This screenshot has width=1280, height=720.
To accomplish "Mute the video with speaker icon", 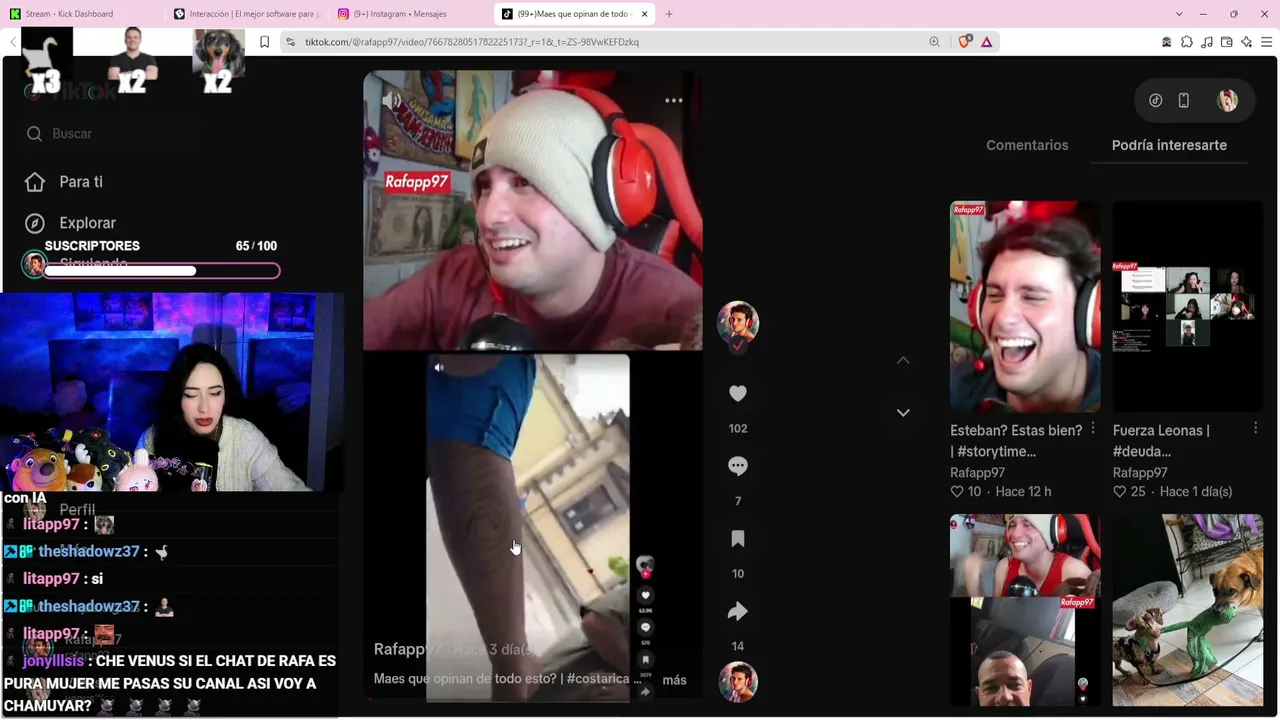I will point(392,100).
